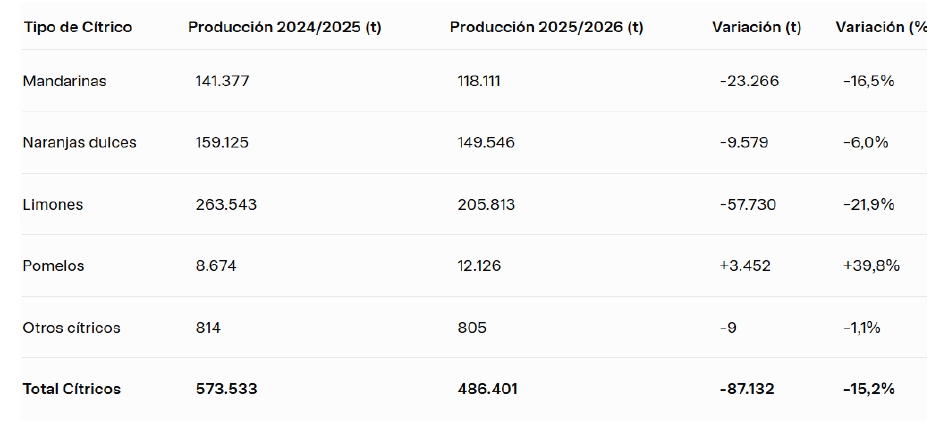Viewport: 949px width, 427px height.
Task: Click the Pomelos percentage value +39,8%
Action: 871,266
